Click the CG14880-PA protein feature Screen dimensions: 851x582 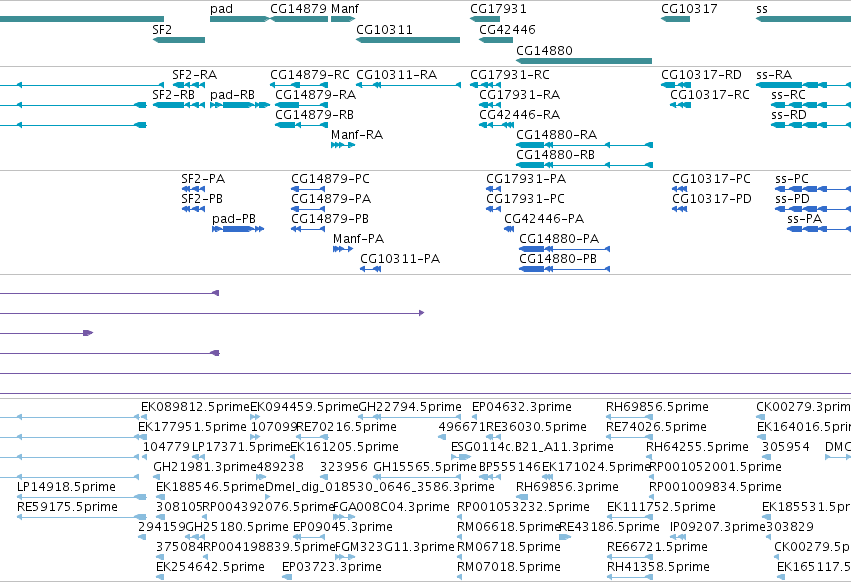[x=564, y=249]
